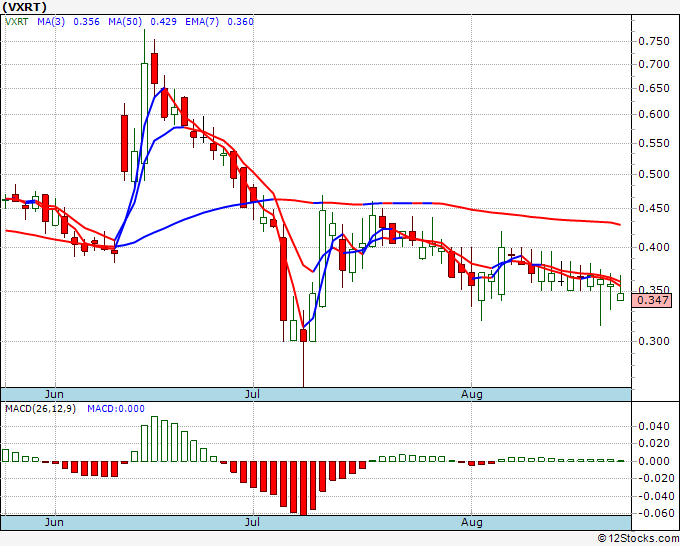Click the deepest red MACD histogram bar
680x546 pixels.
(x=303, y=488)
